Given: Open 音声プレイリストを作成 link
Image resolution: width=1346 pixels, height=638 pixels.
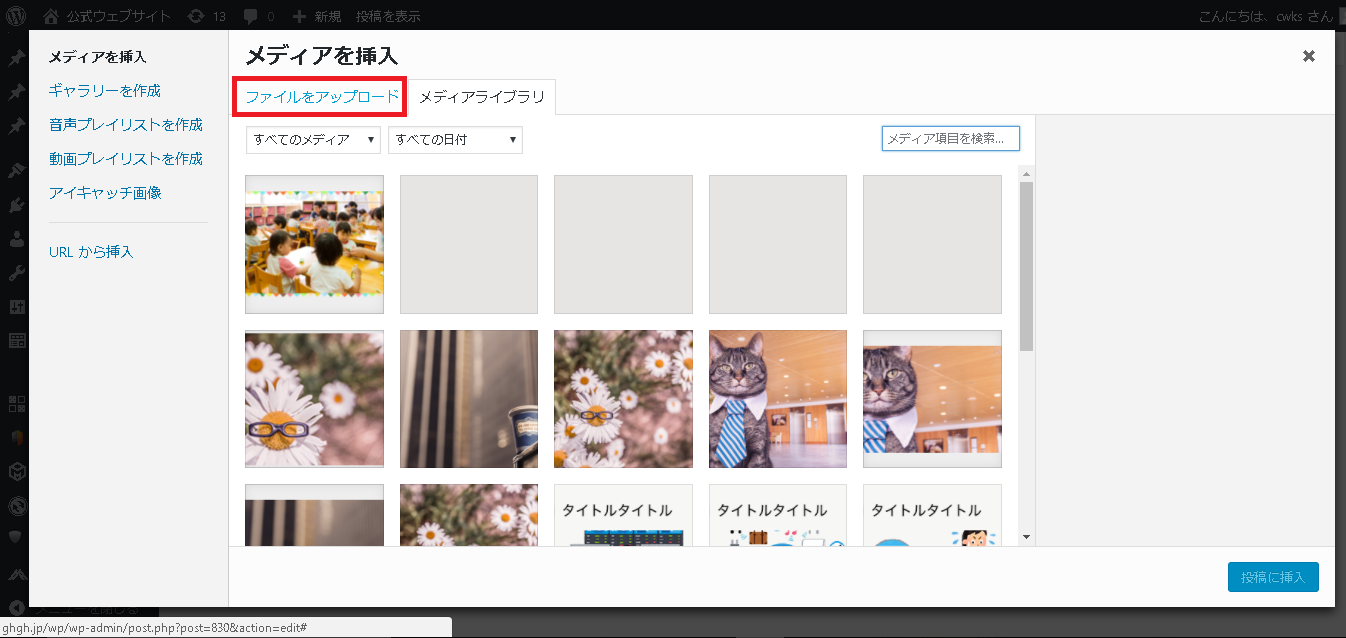Looking at the screenshot, I should 126,124.
